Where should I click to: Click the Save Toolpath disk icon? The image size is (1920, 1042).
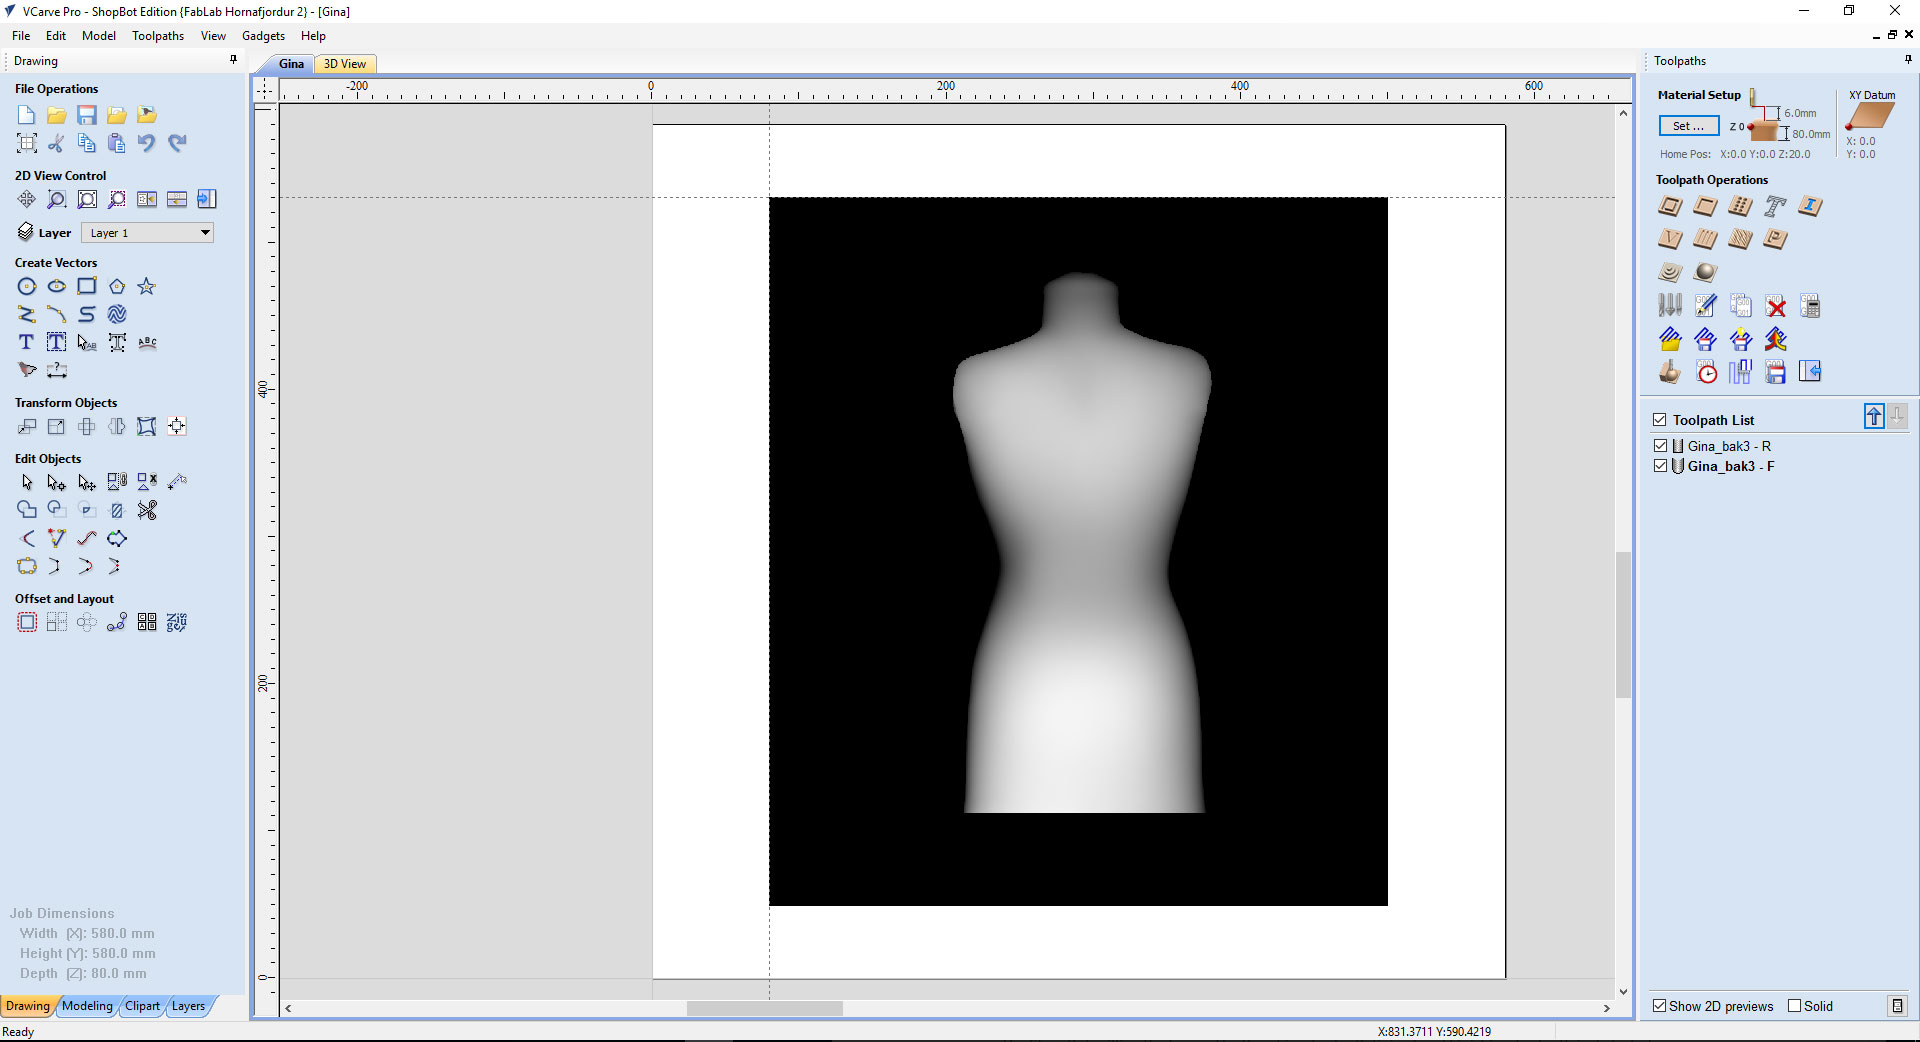point(1775,373)
